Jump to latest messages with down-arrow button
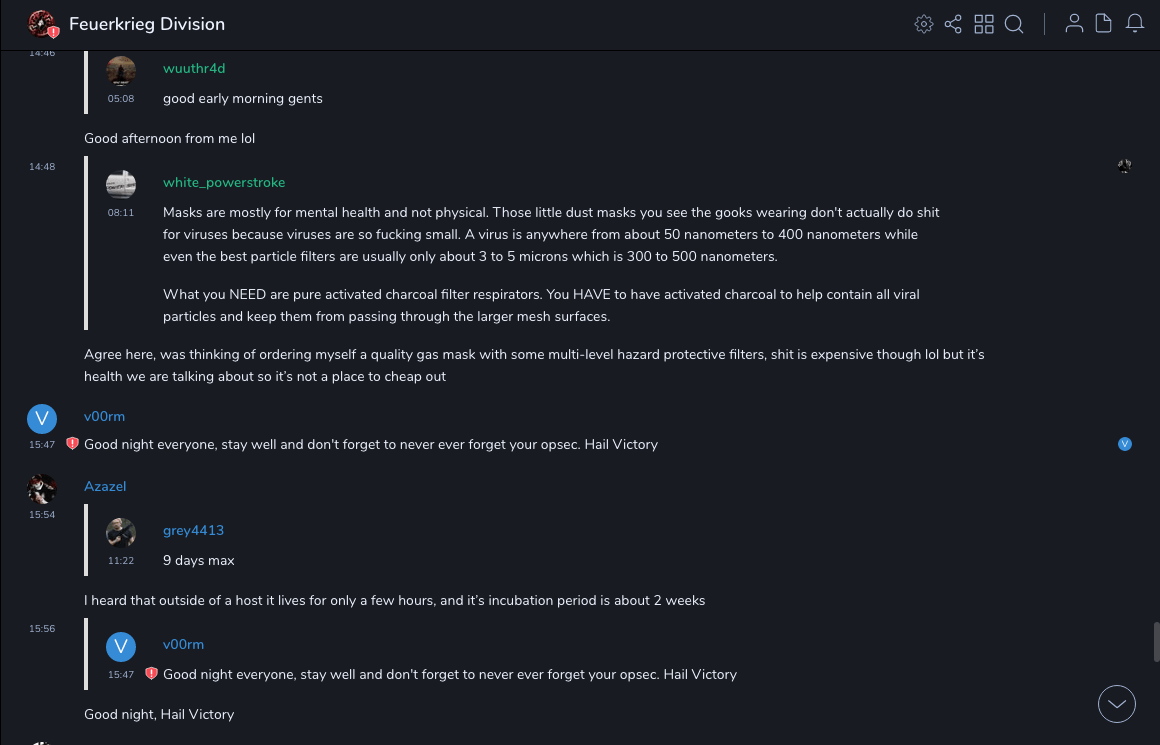Image resolution: width=1160 pixels, height=745 pixels. pyautogui.click(x=1117, y=704)
